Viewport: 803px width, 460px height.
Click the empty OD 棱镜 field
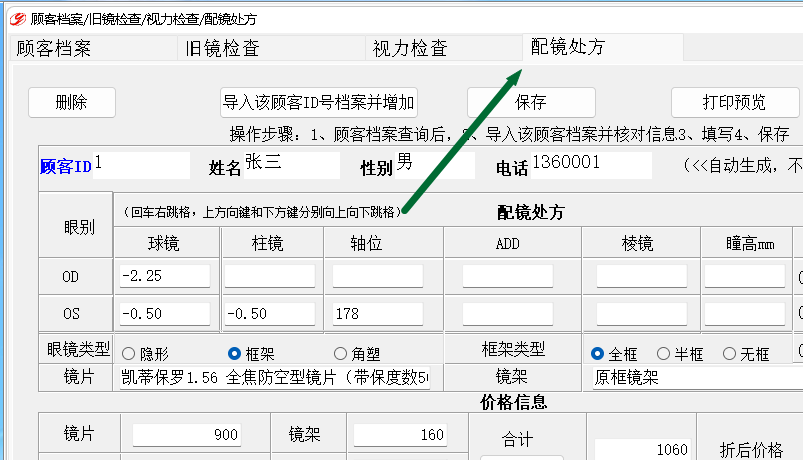[x=642, y=276]
